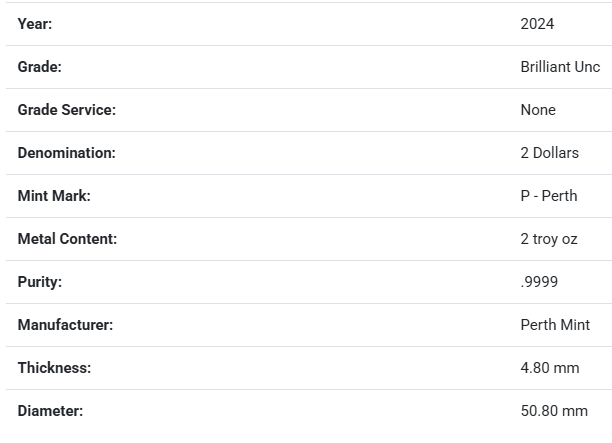Select the 2 Dollars value
Image resolution: width=612 pixels, height=443 pixels.
(x=549, y=153)
